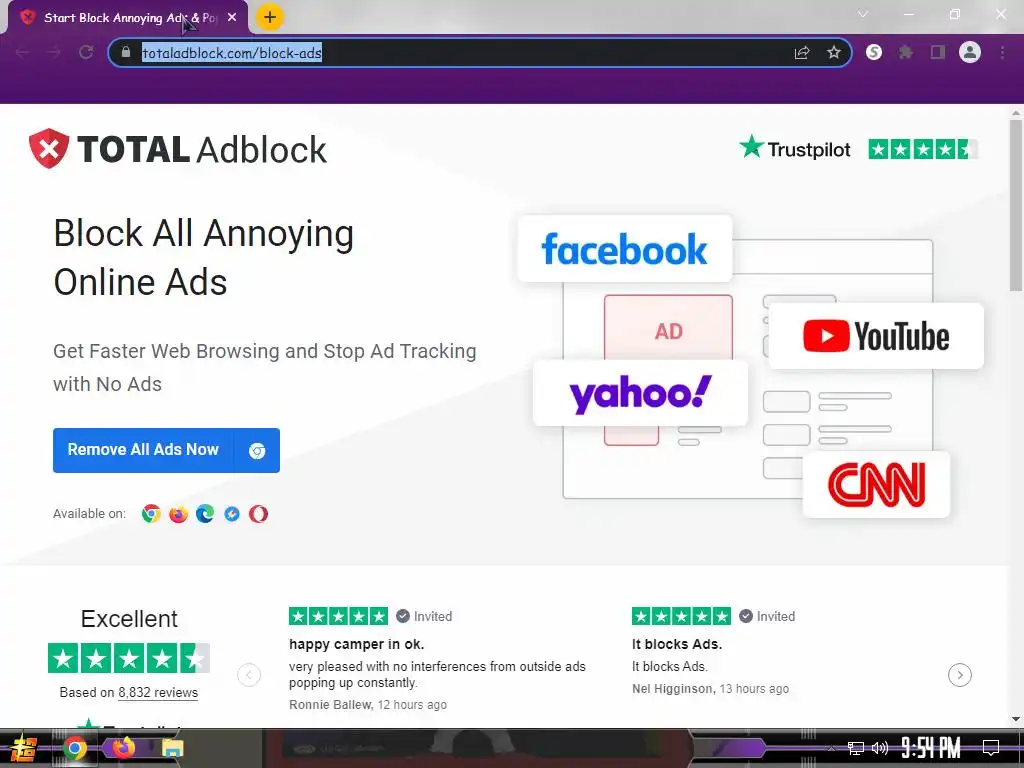
Task: Click the yahoo! logo card
Action: click(640, 393)
